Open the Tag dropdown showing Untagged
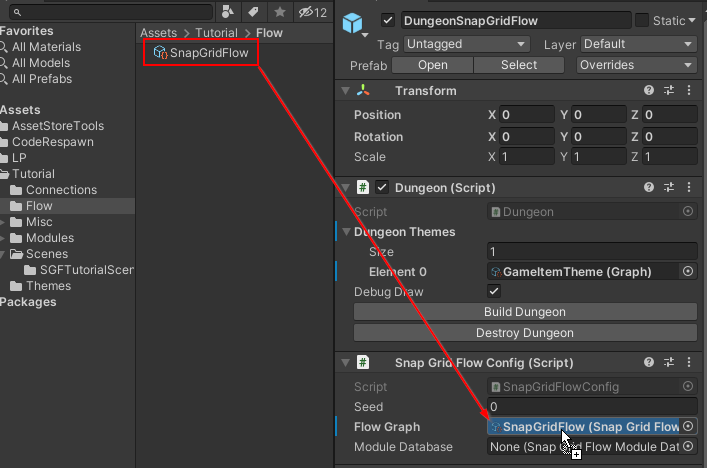This screenshot has width=707, height=468. [467, 44]
